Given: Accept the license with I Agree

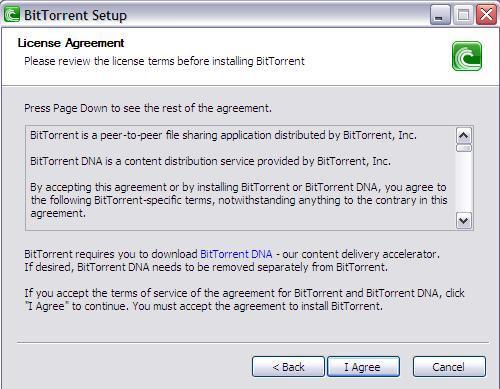Looking at the screenshot, I should pyautogui.click(x=363, y=367).
